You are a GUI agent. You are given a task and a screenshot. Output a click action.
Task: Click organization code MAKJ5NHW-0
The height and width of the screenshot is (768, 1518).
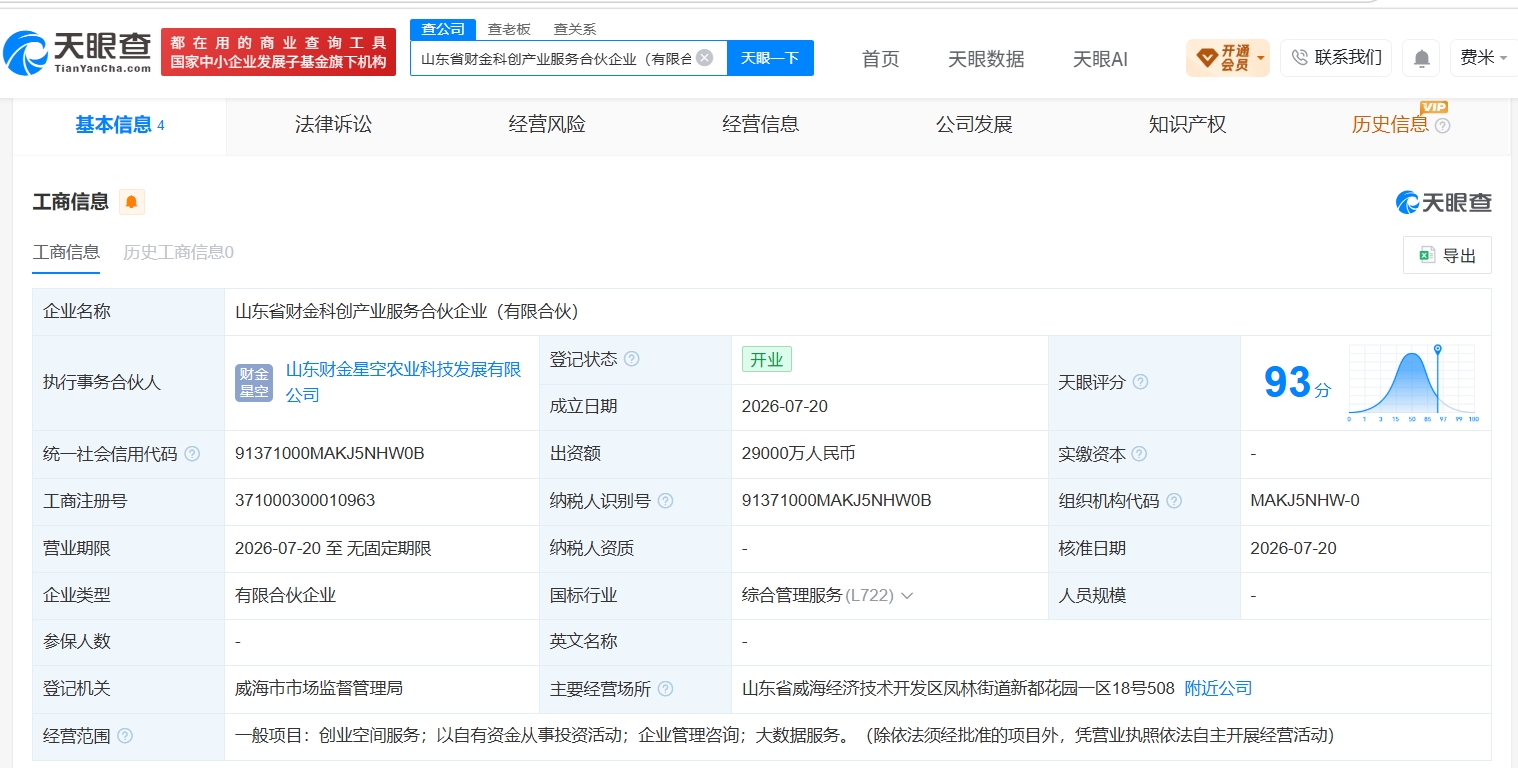point(1305,501)
